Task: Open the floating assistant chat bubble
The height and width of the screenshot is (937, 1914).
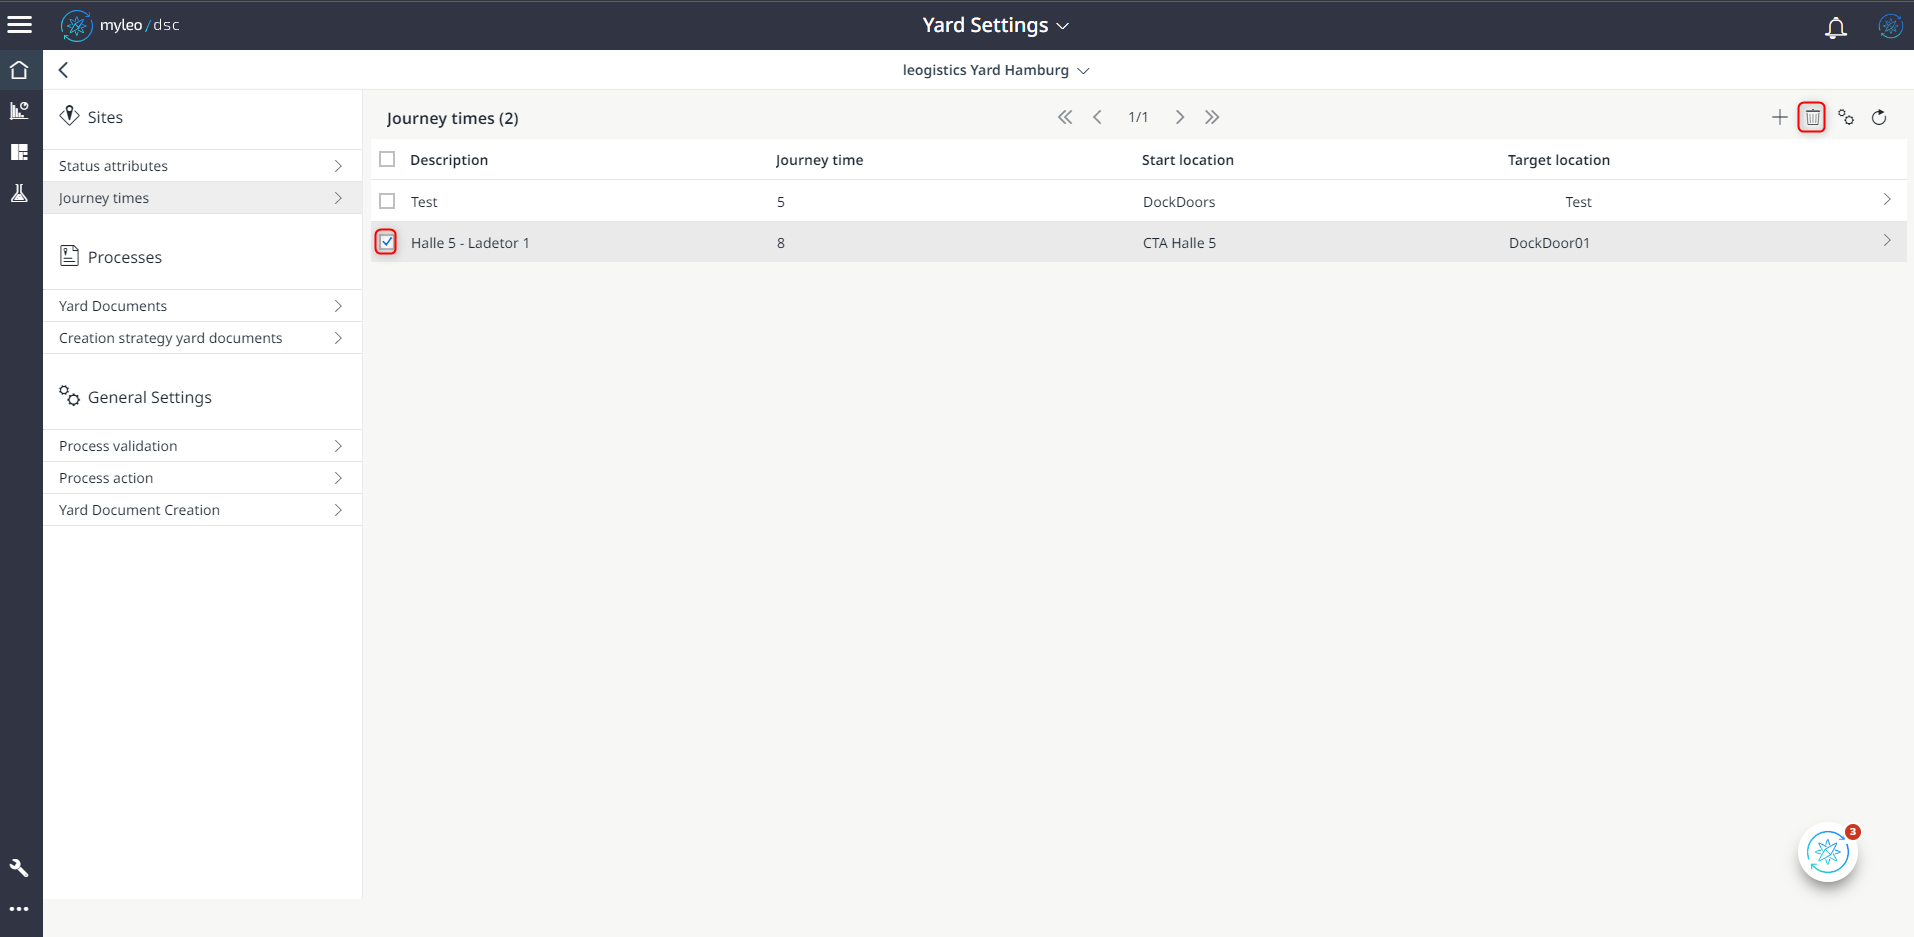Action: [1828, 852]
